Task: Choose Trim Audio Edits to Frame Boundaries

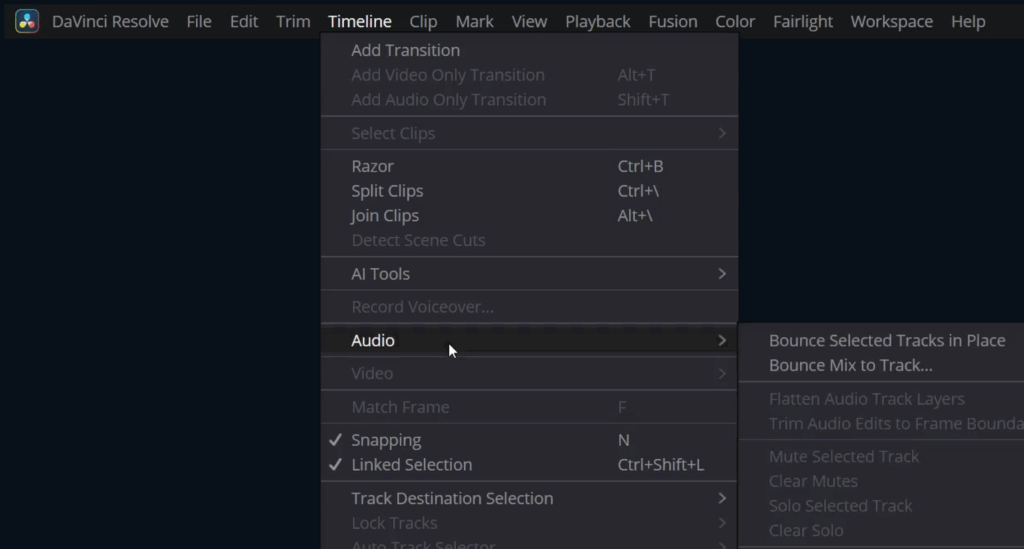Action: point(882,424)
